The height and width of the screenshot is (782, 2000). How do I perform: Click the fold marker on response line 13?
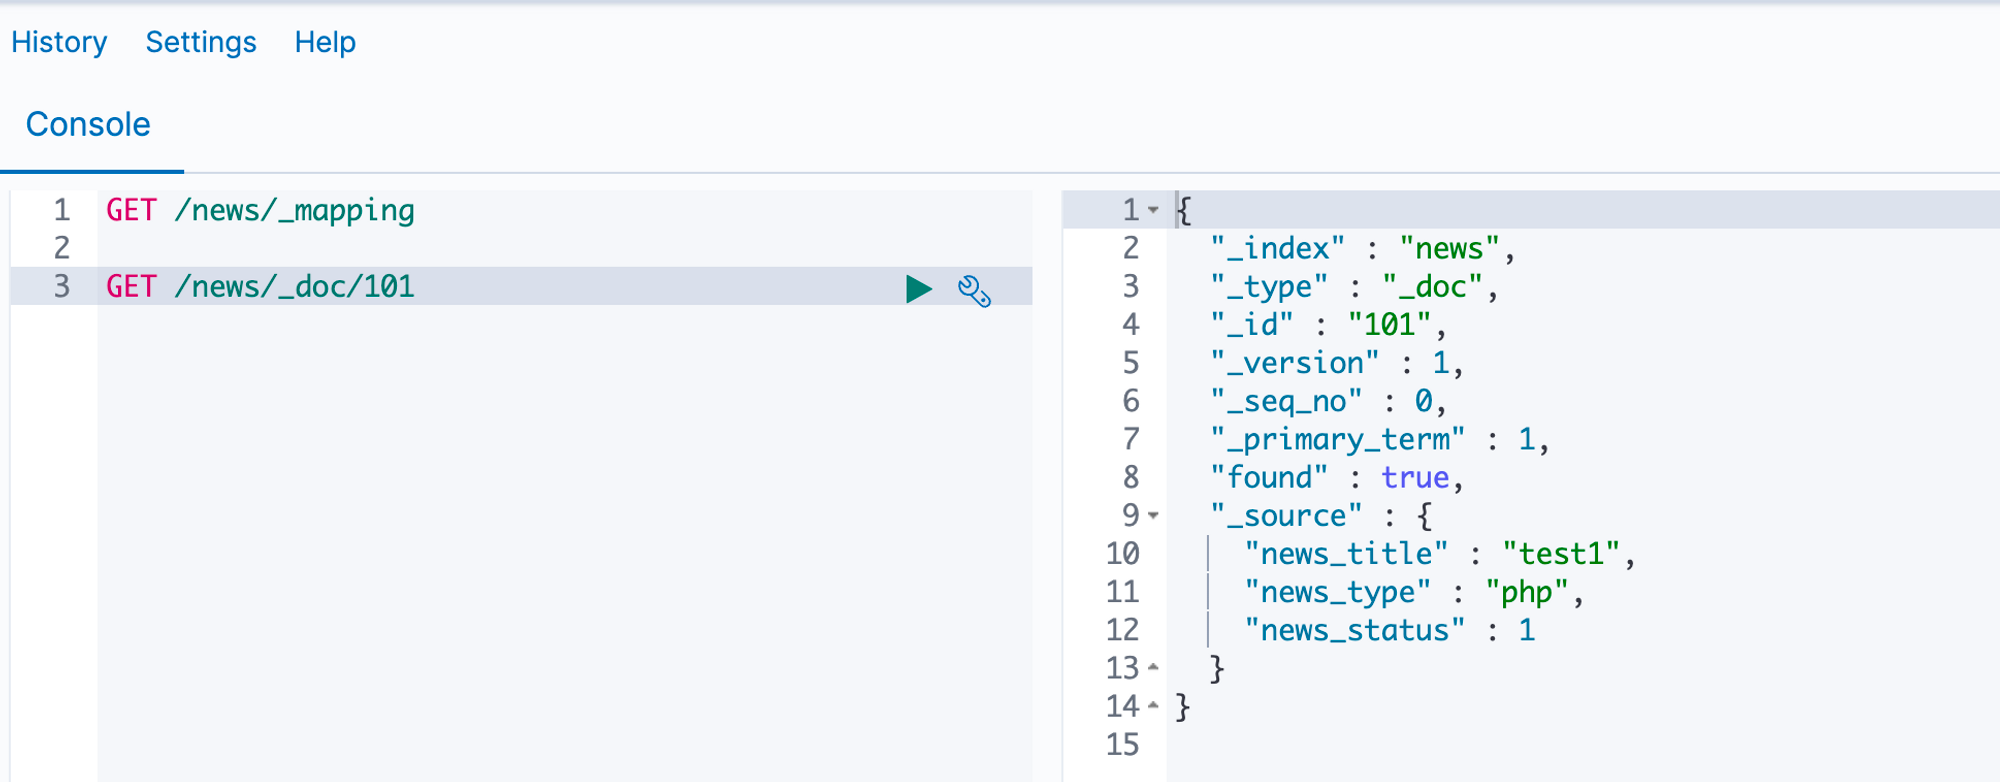pyautogui.click(x=1153, y=667)
